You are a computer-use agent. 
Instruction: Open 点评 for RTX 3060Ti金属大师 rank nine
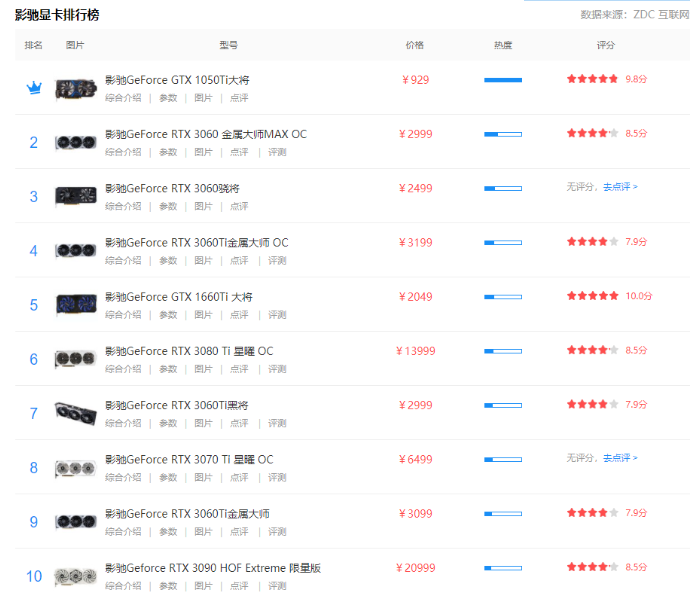[239, 532]
